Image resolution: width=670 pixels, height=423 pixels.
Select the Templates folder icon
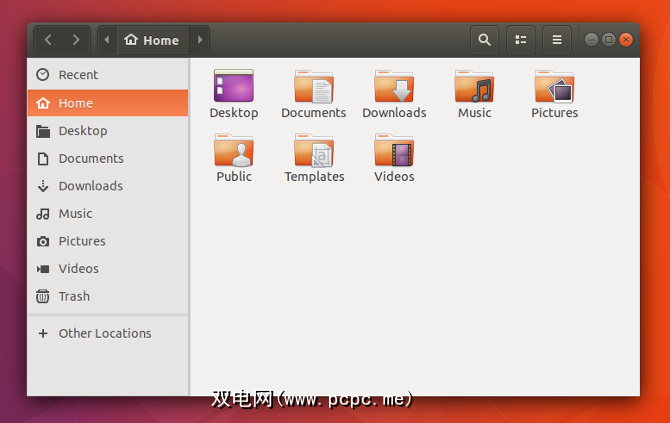tap(314, 150)
